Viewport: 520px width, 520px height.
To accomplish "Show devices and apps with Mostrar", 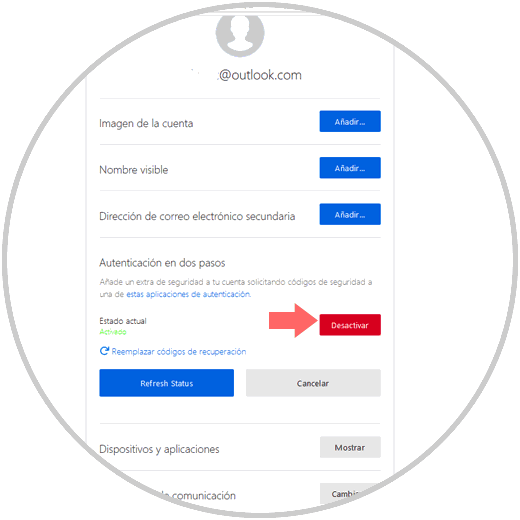I will pos(350,447).
